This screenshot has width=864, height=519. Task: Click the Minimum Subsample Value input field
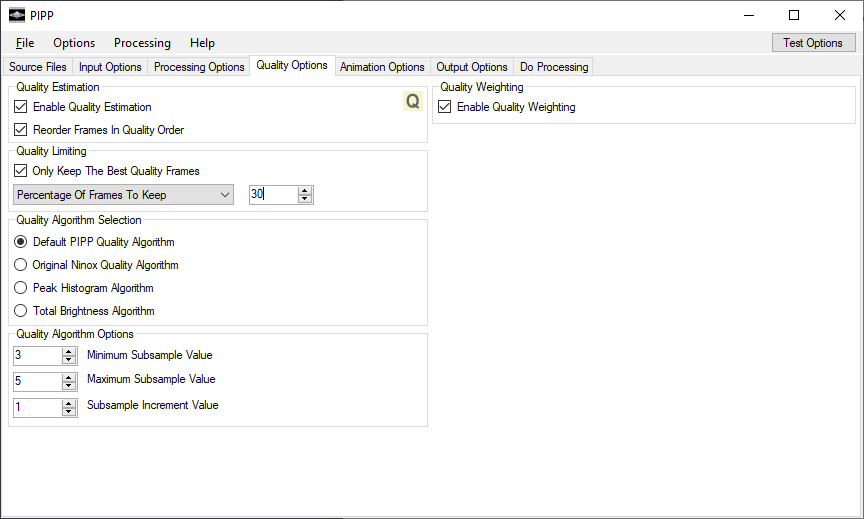tap(37, 355)
